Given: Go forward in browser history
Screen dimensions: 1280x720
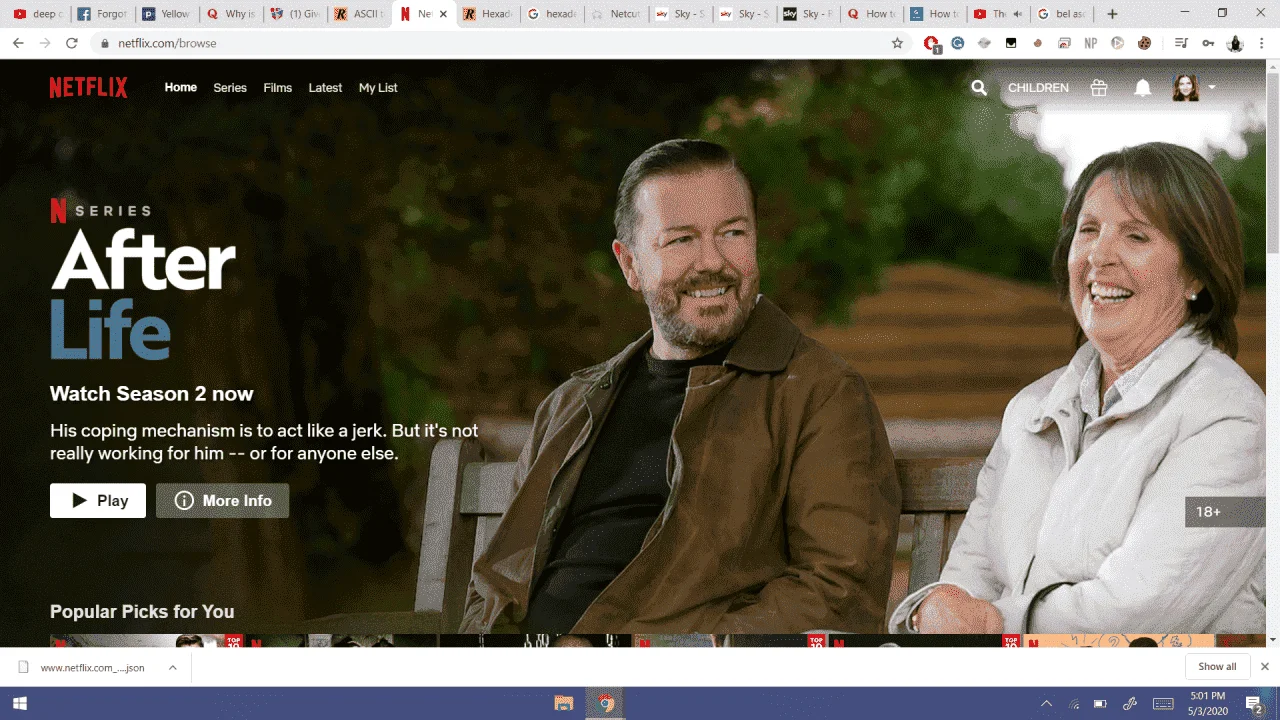Looking at the screenshot, I should 45,43.
